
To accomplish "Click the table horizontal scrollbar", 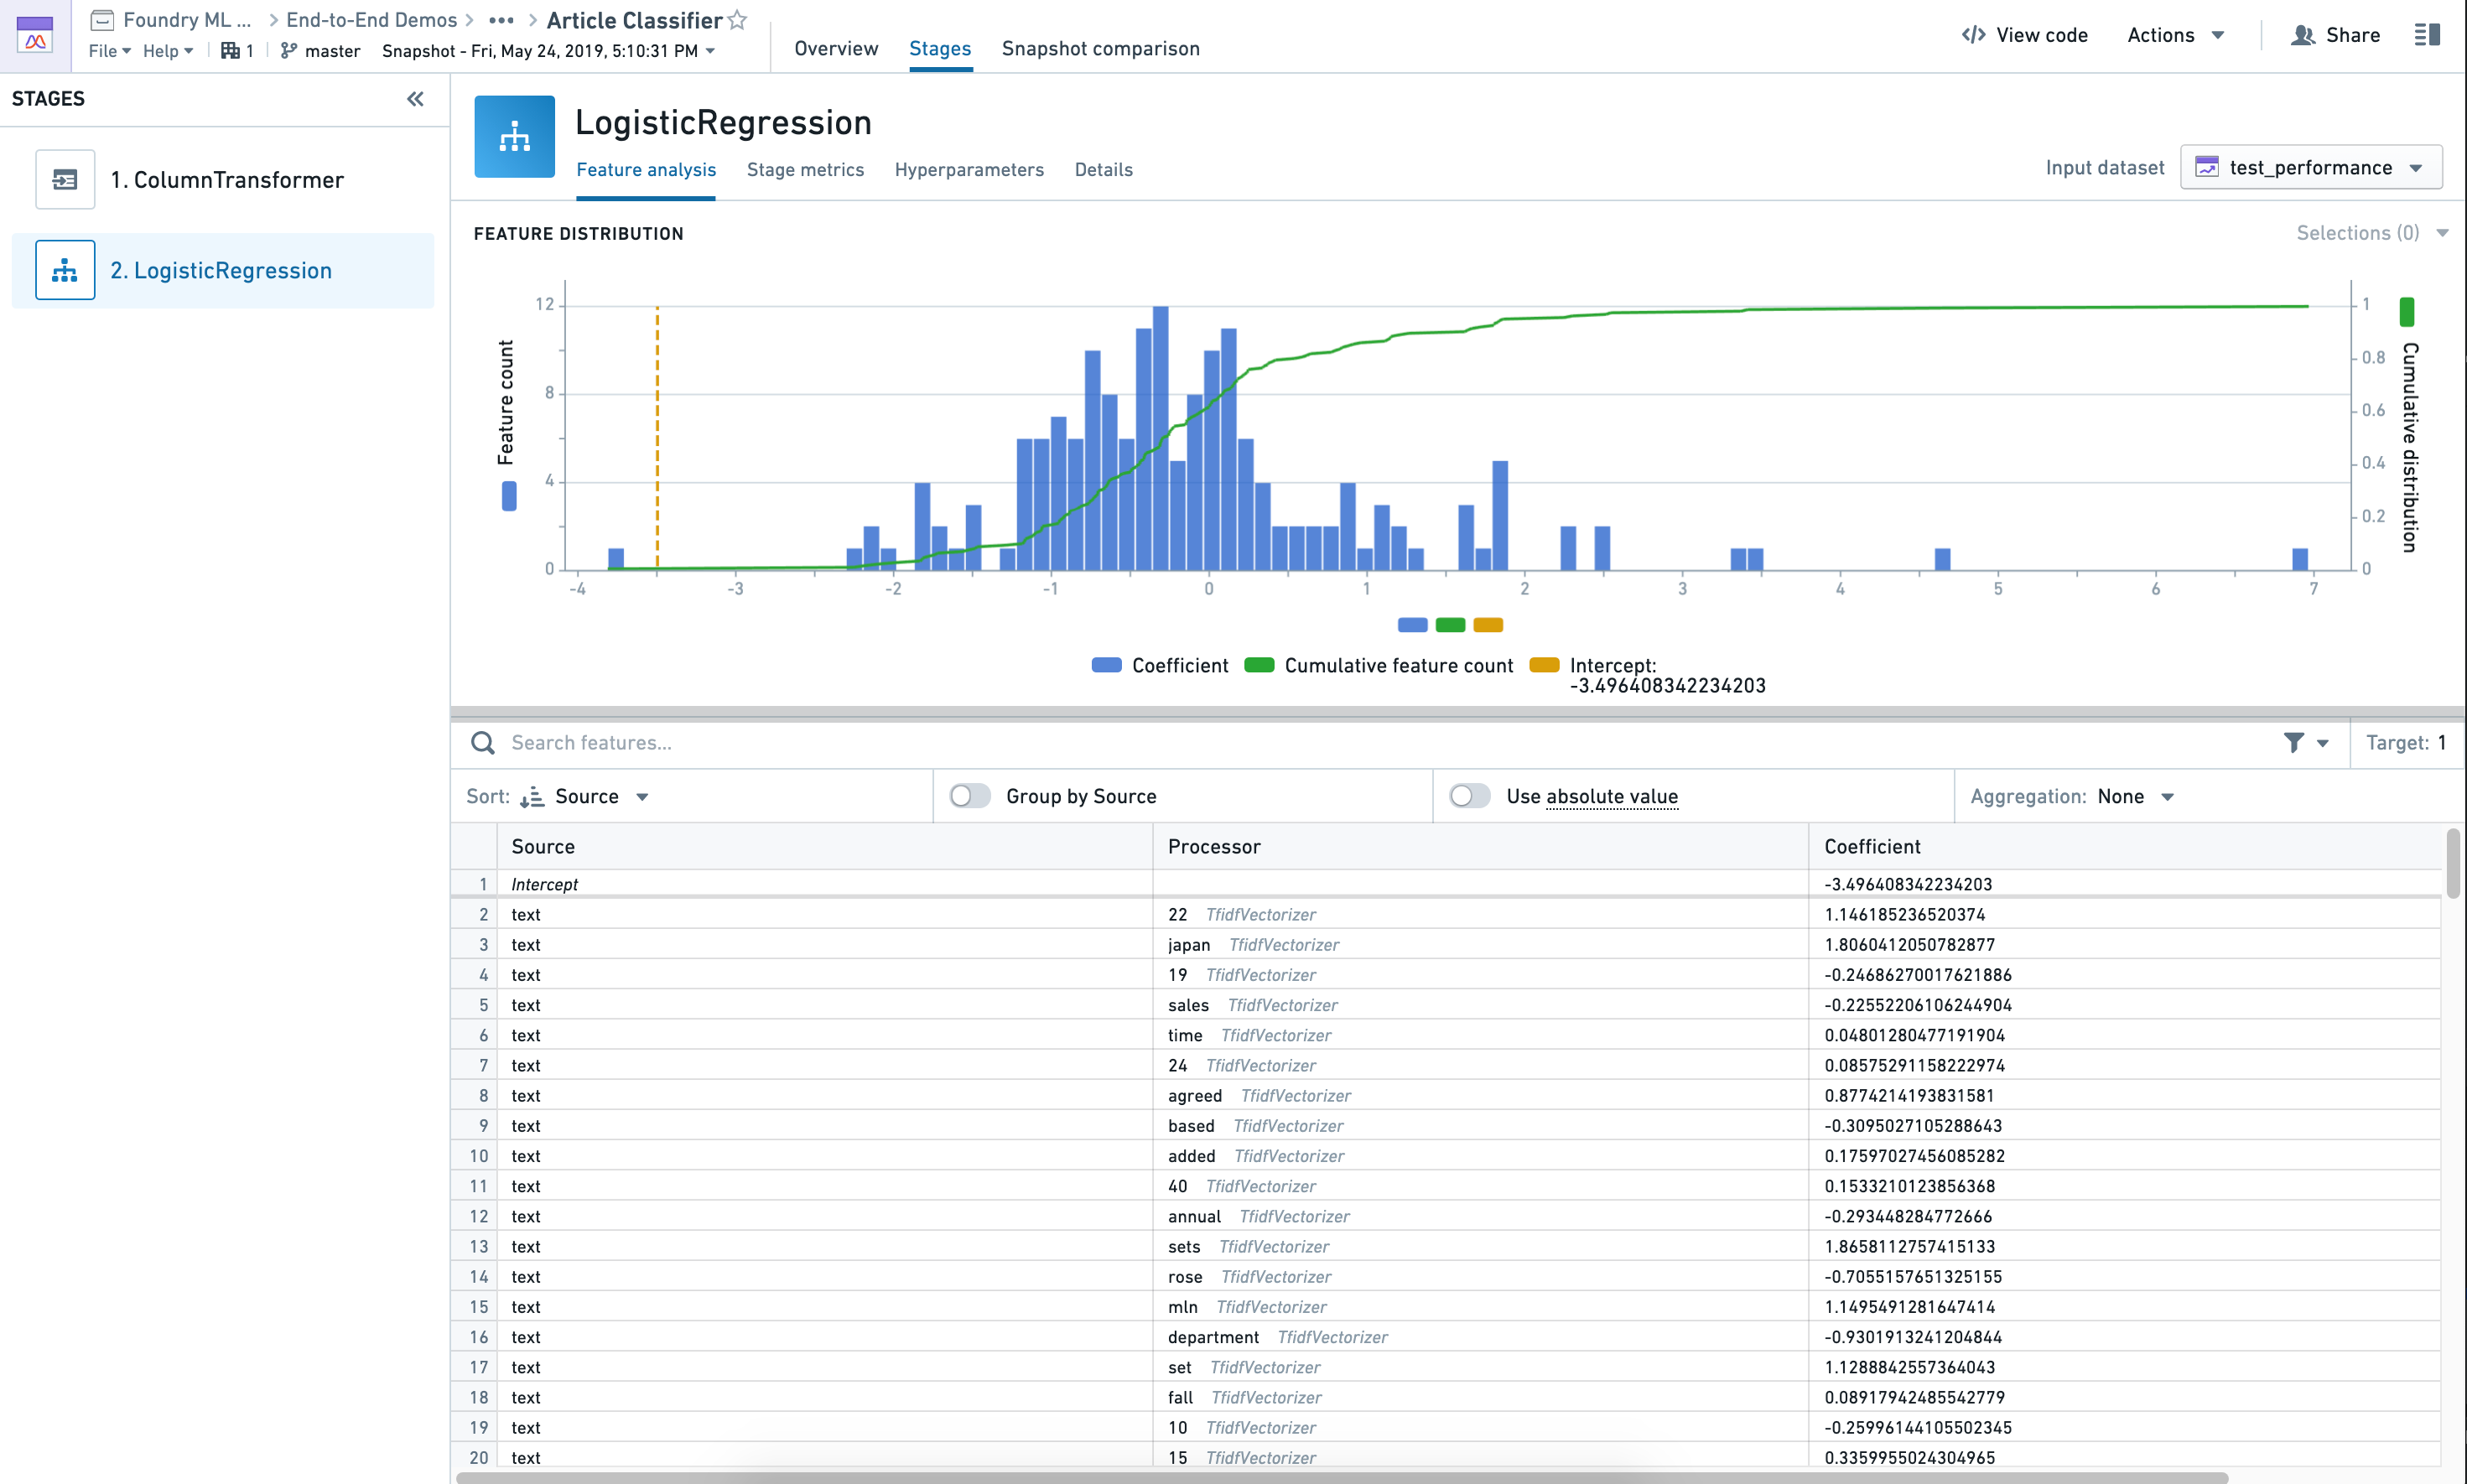I will click(x=1342, y=1477).
